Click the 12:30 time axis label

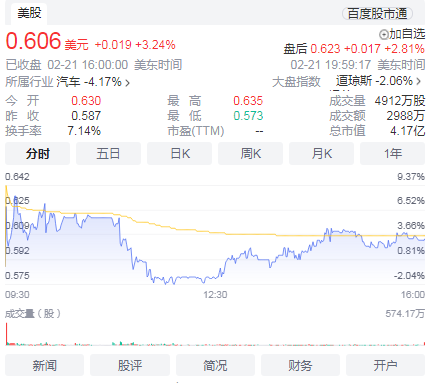(215, 295)
